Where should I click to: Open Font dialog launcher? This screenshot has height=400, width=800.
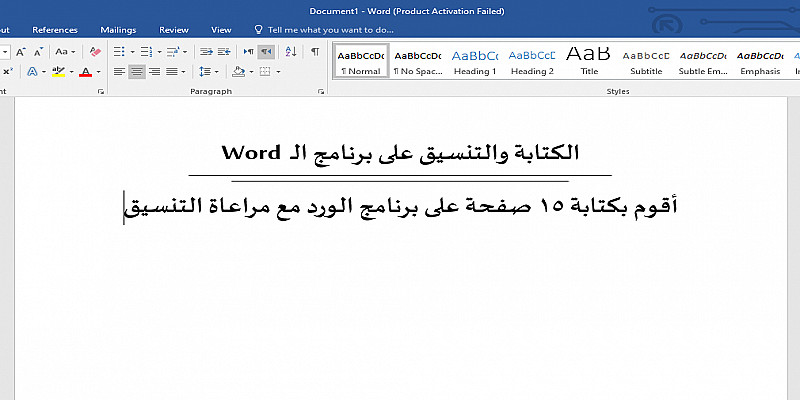pyautogui.click(x=101, y=92)
